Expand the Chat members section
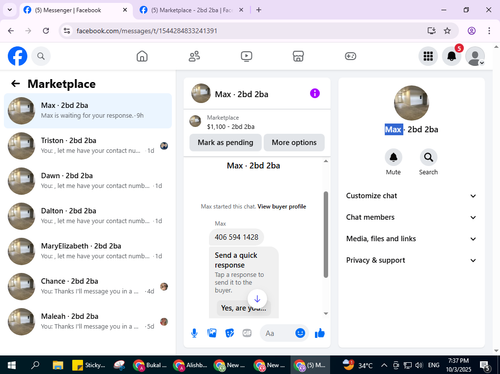The image size is (500, 374). click(x=411, y=217)
